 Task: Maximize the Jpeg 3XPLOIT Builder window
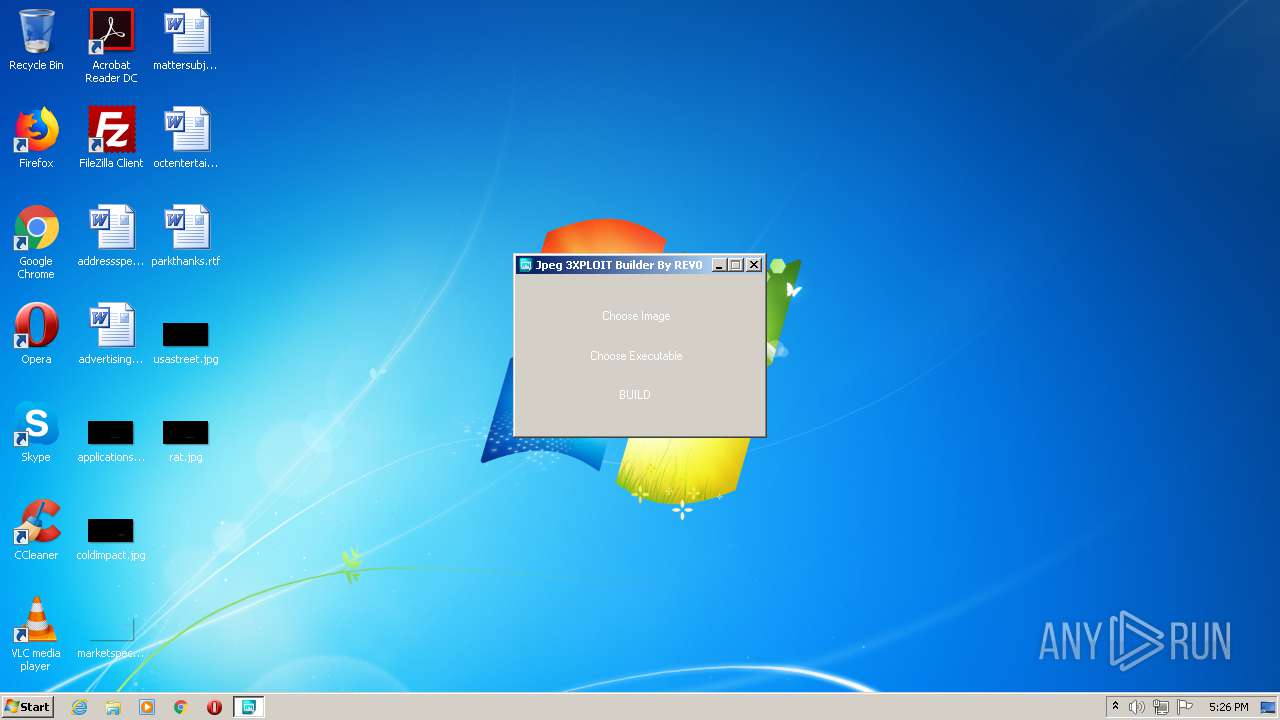click(736, 265)
